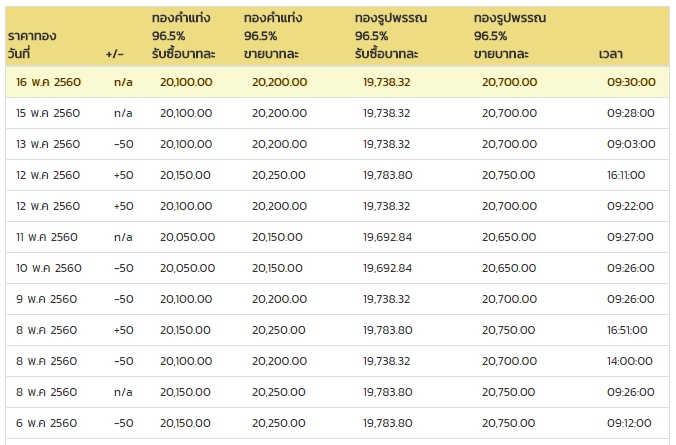Click the -50 change on 13 พ.ค row
The width and height of the screenshot is (676, 445).
pyautogui.click(x=124, y=144)
